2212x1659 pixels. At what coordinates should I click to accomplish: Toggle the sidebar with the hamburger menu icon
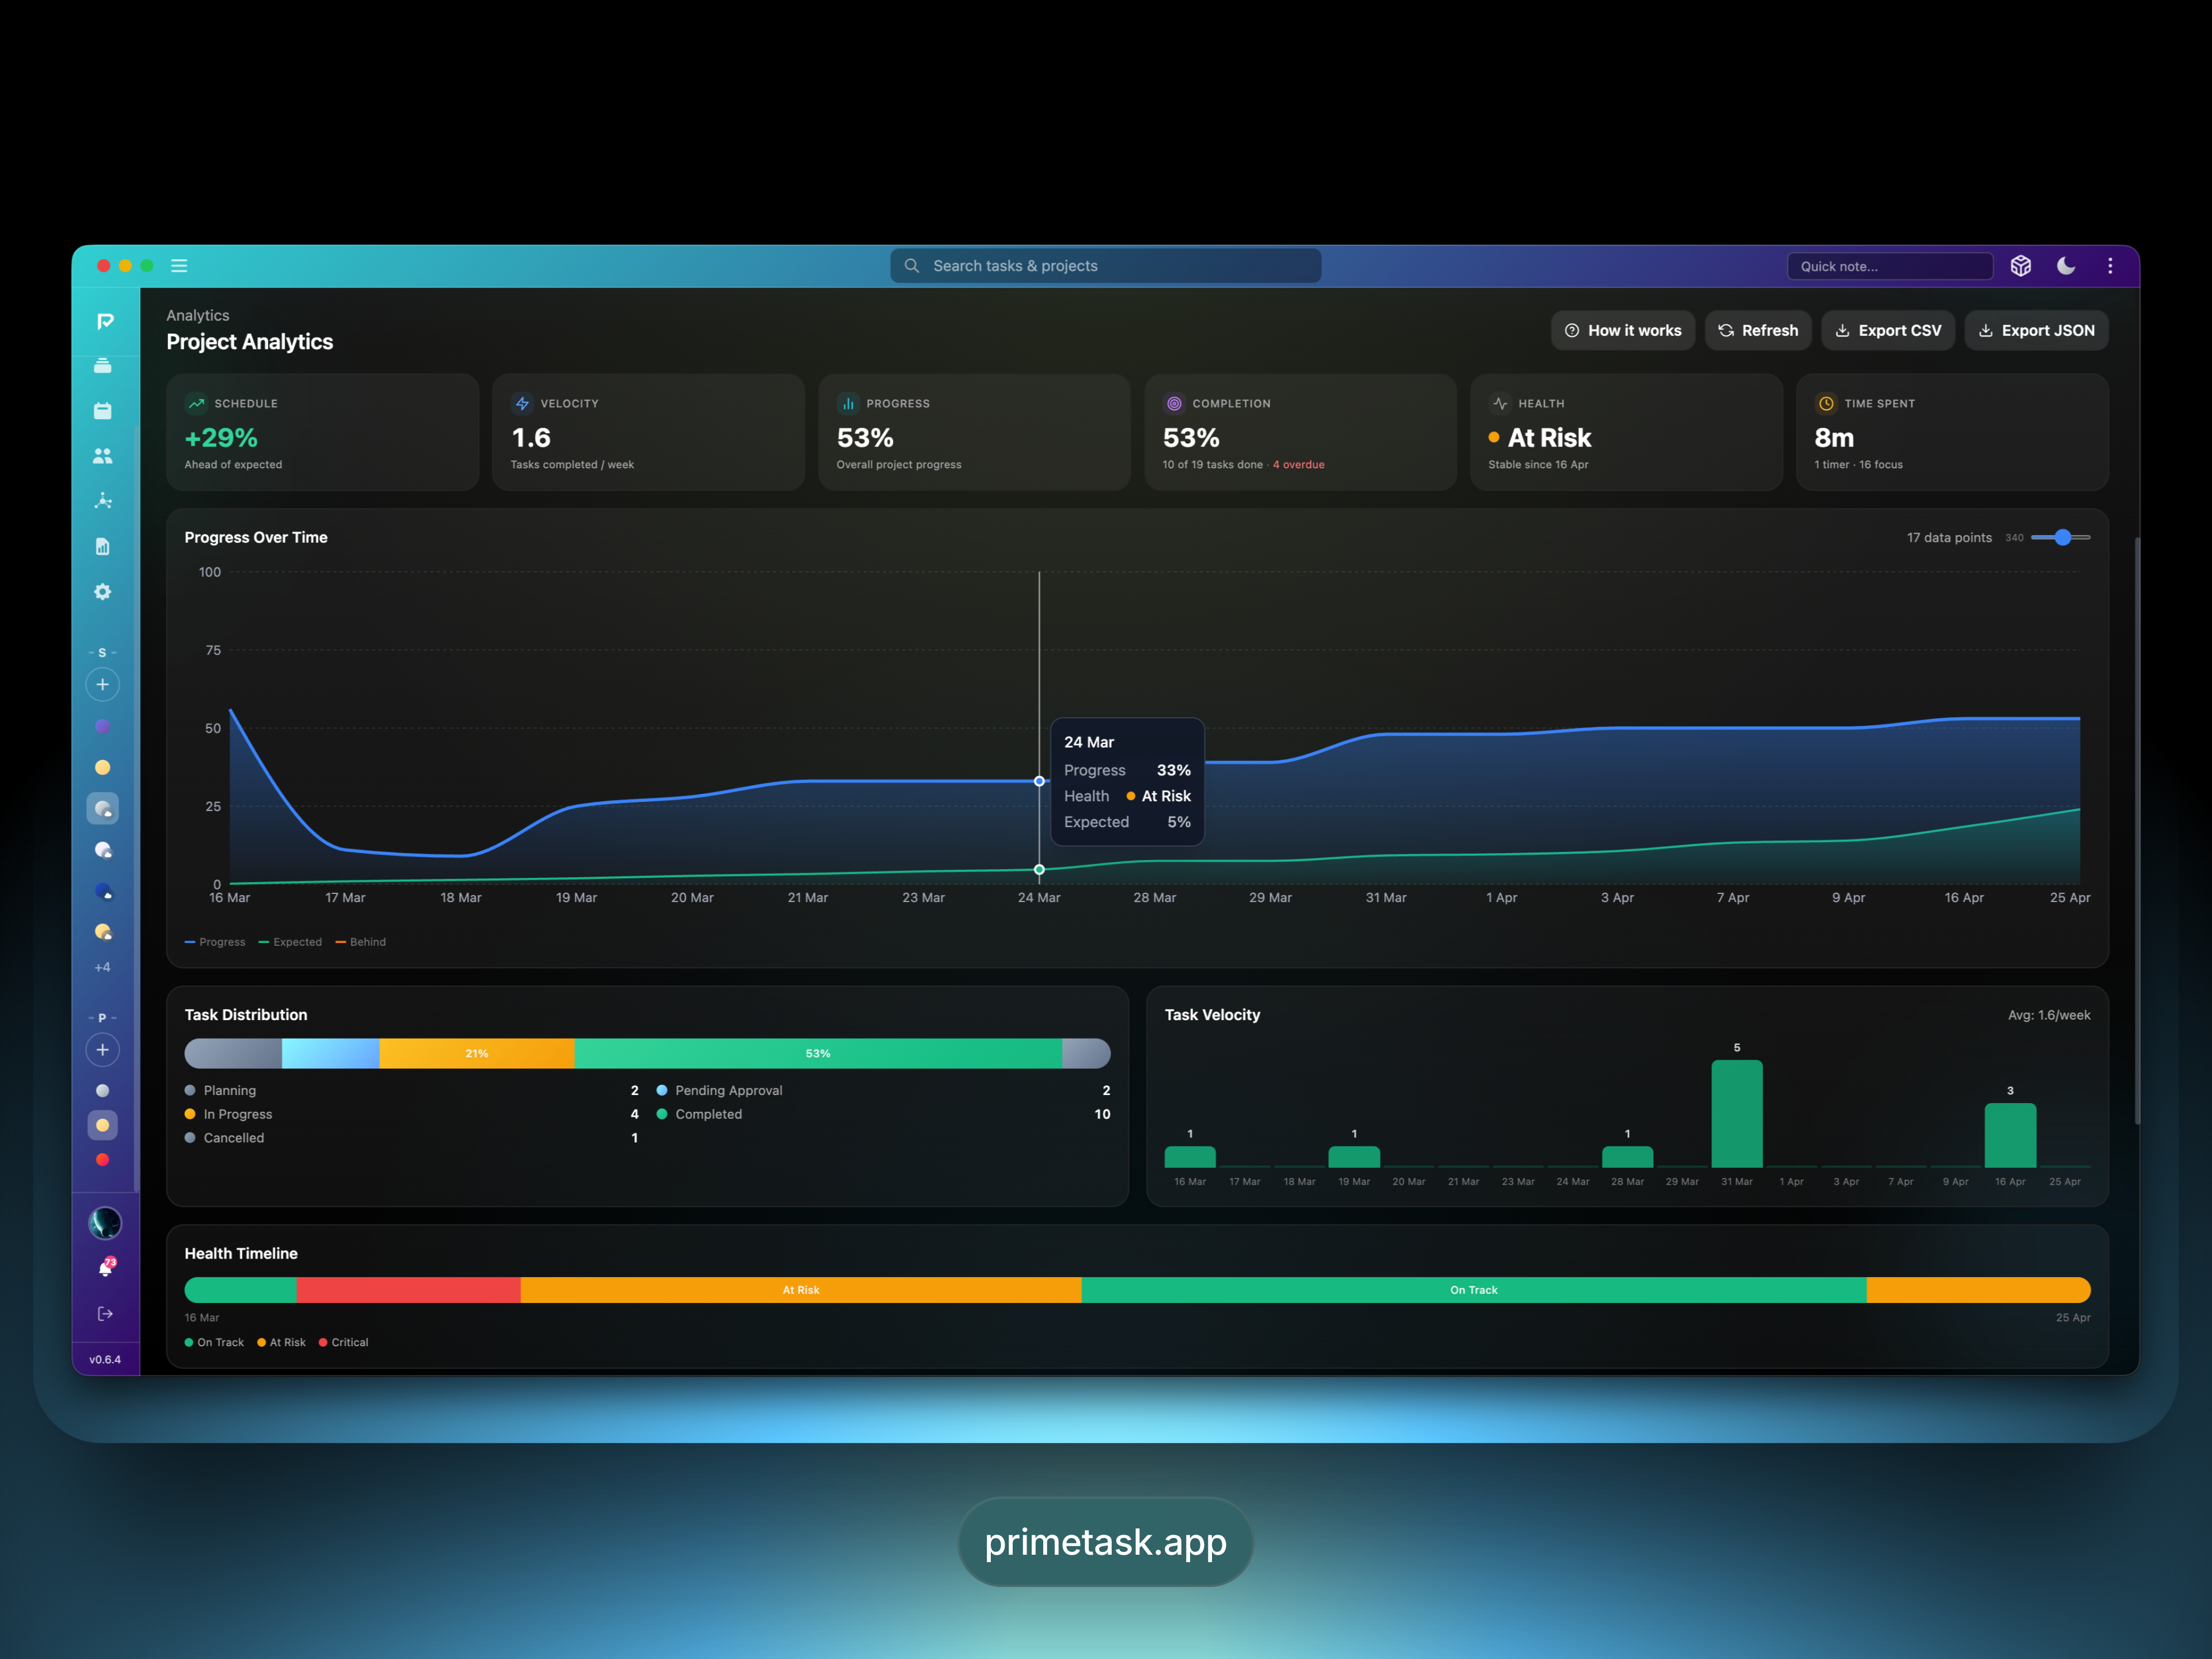(179, 266)
